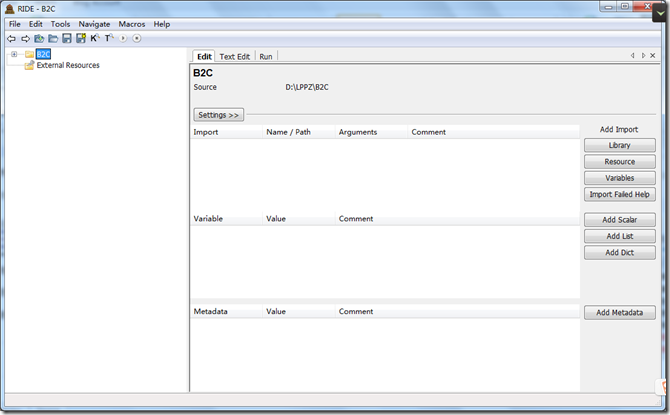The image size is (670, 415).
Task: Click the dark dropdown arrow at top-right corner
Action: tap(661, 13)
